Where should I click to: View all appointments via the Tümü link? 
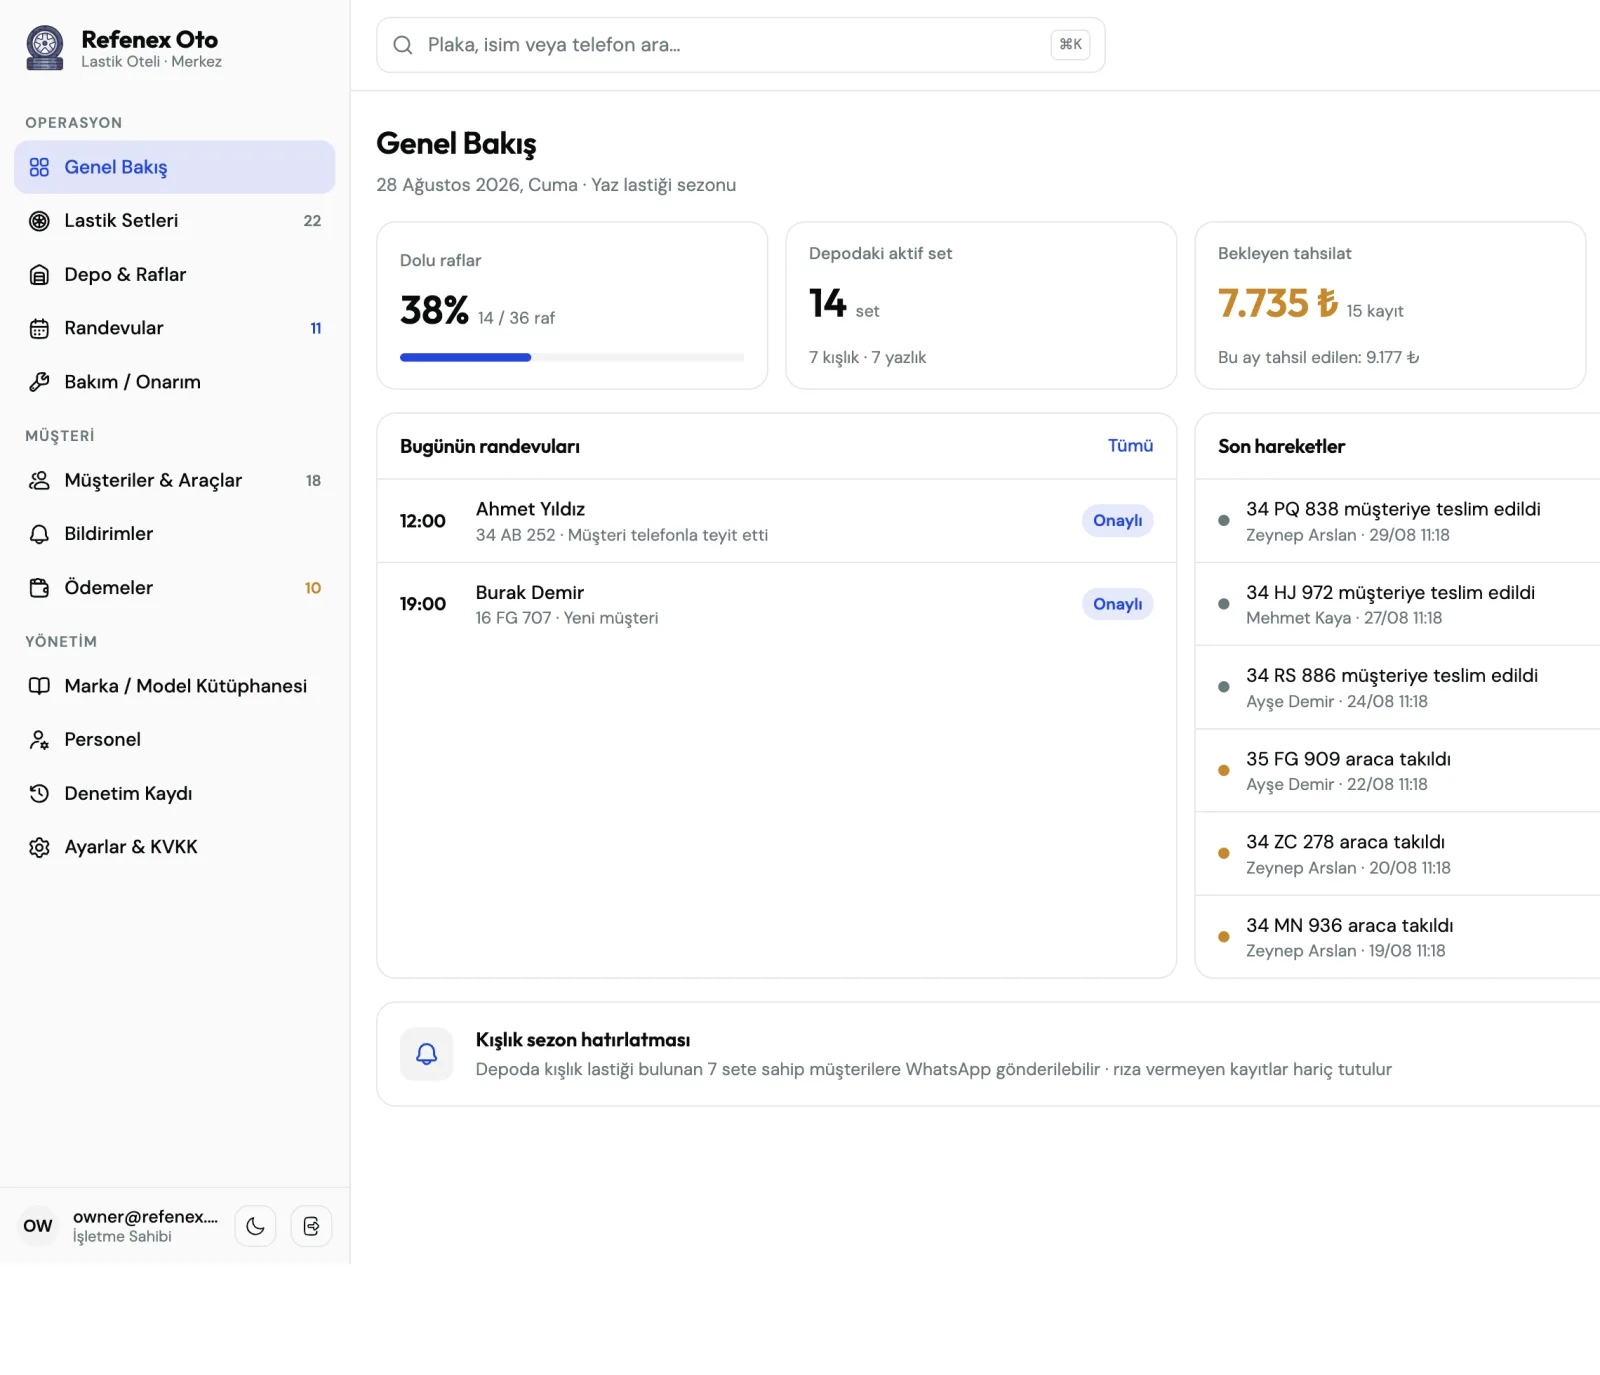click(1130, 446)
